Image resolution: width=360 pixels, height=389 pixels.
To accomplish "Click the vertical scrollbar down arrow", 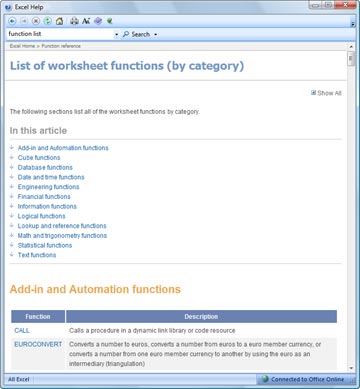I will coord(351,368).
